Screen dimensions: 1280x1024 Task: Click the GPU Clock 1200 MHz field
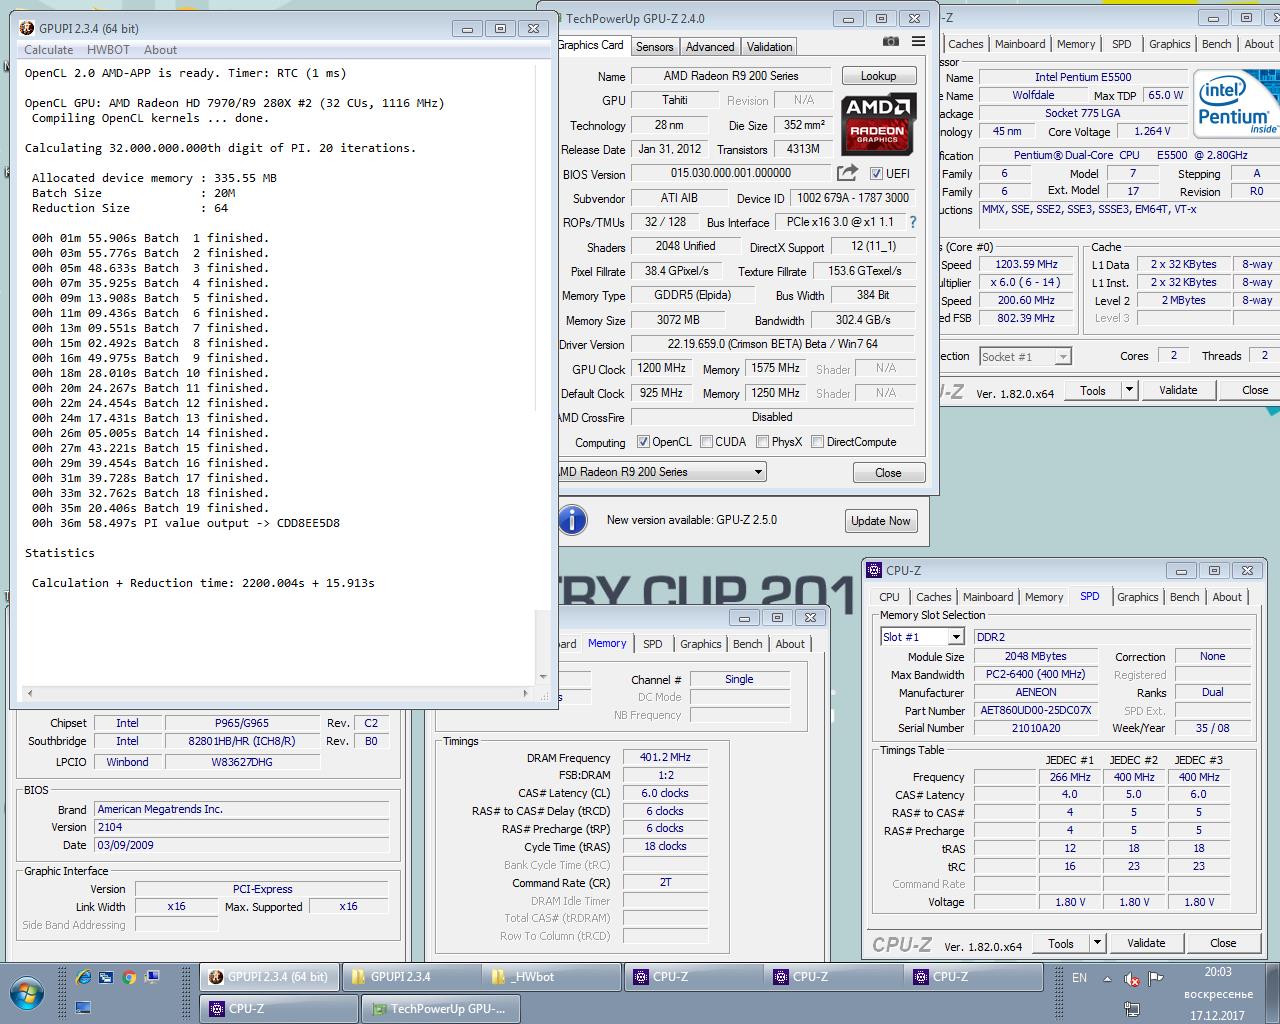[x=662, y=368]
